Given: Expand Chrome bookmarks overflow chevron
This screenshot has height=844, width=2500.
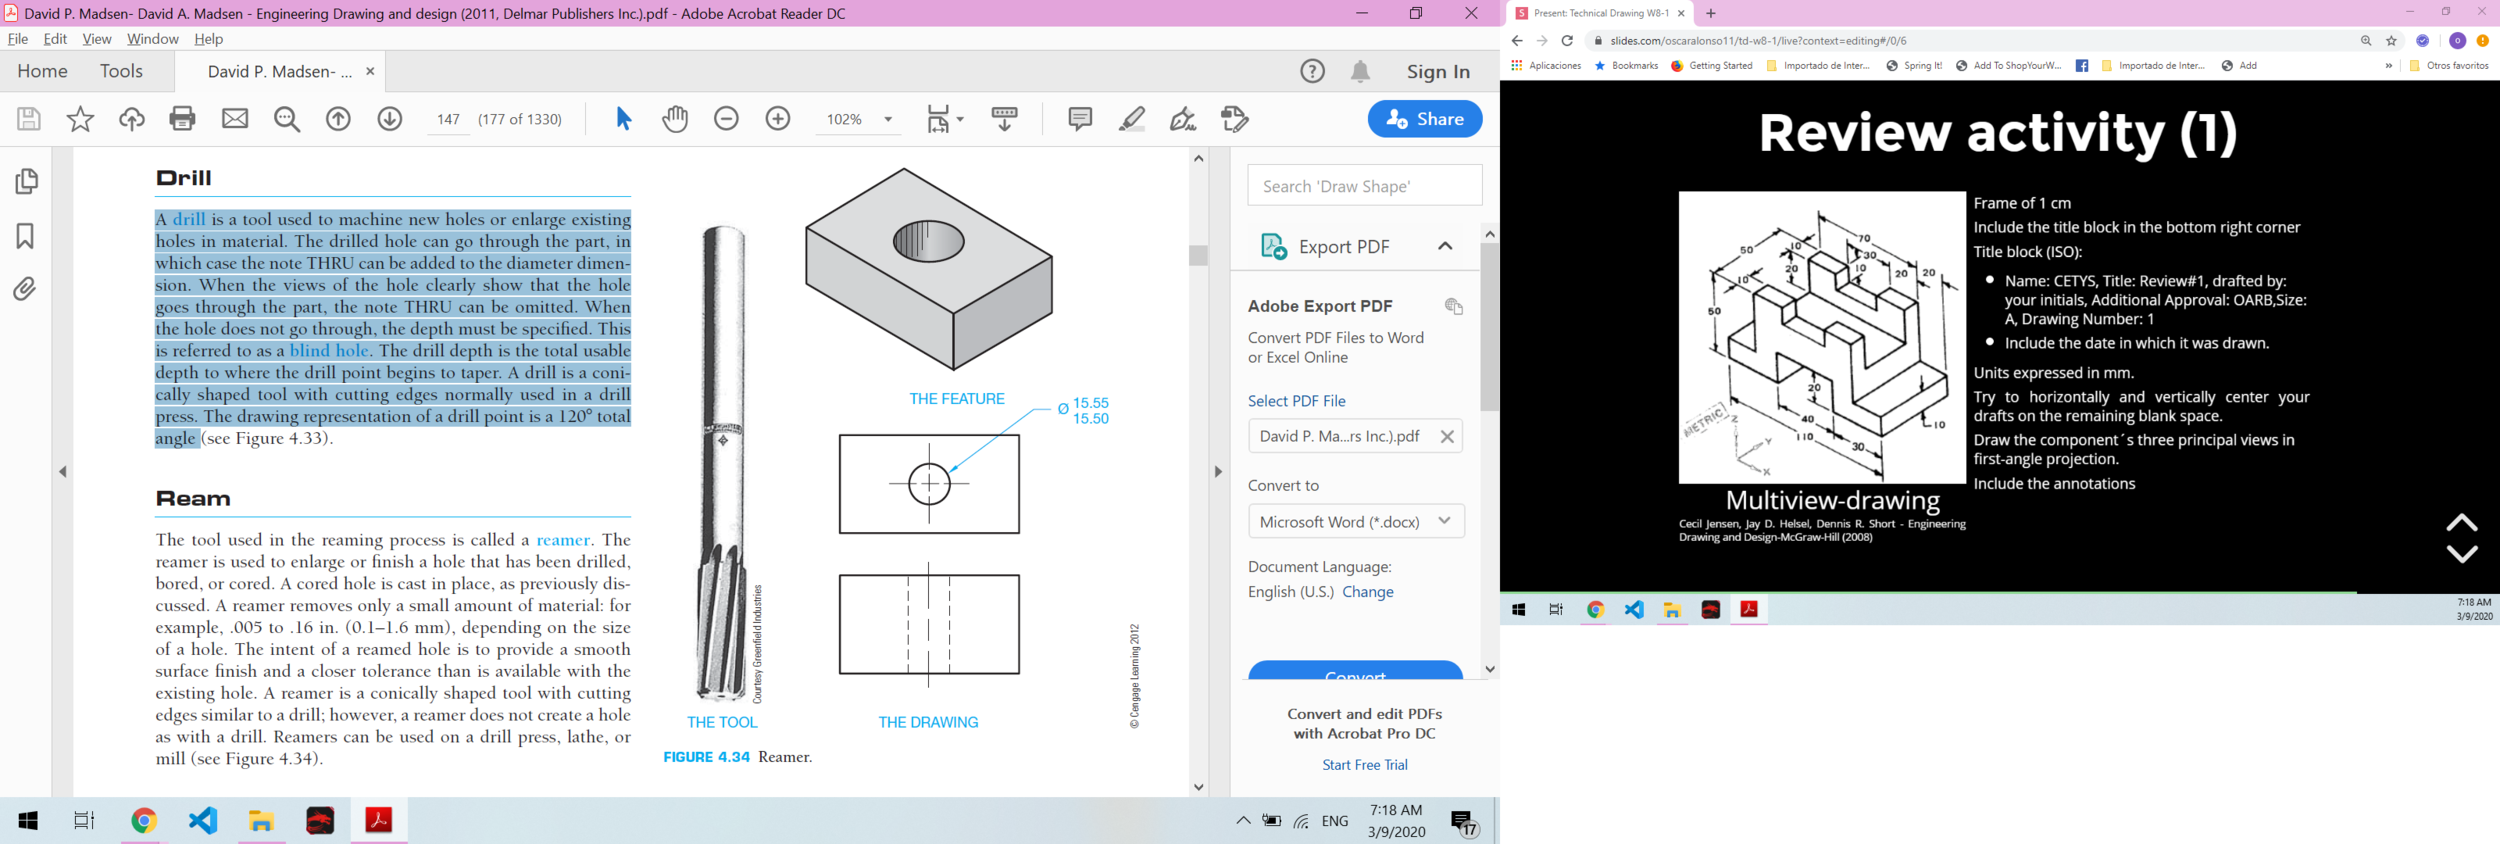Looking at the screenshot, I should (x=2389, y=66).
